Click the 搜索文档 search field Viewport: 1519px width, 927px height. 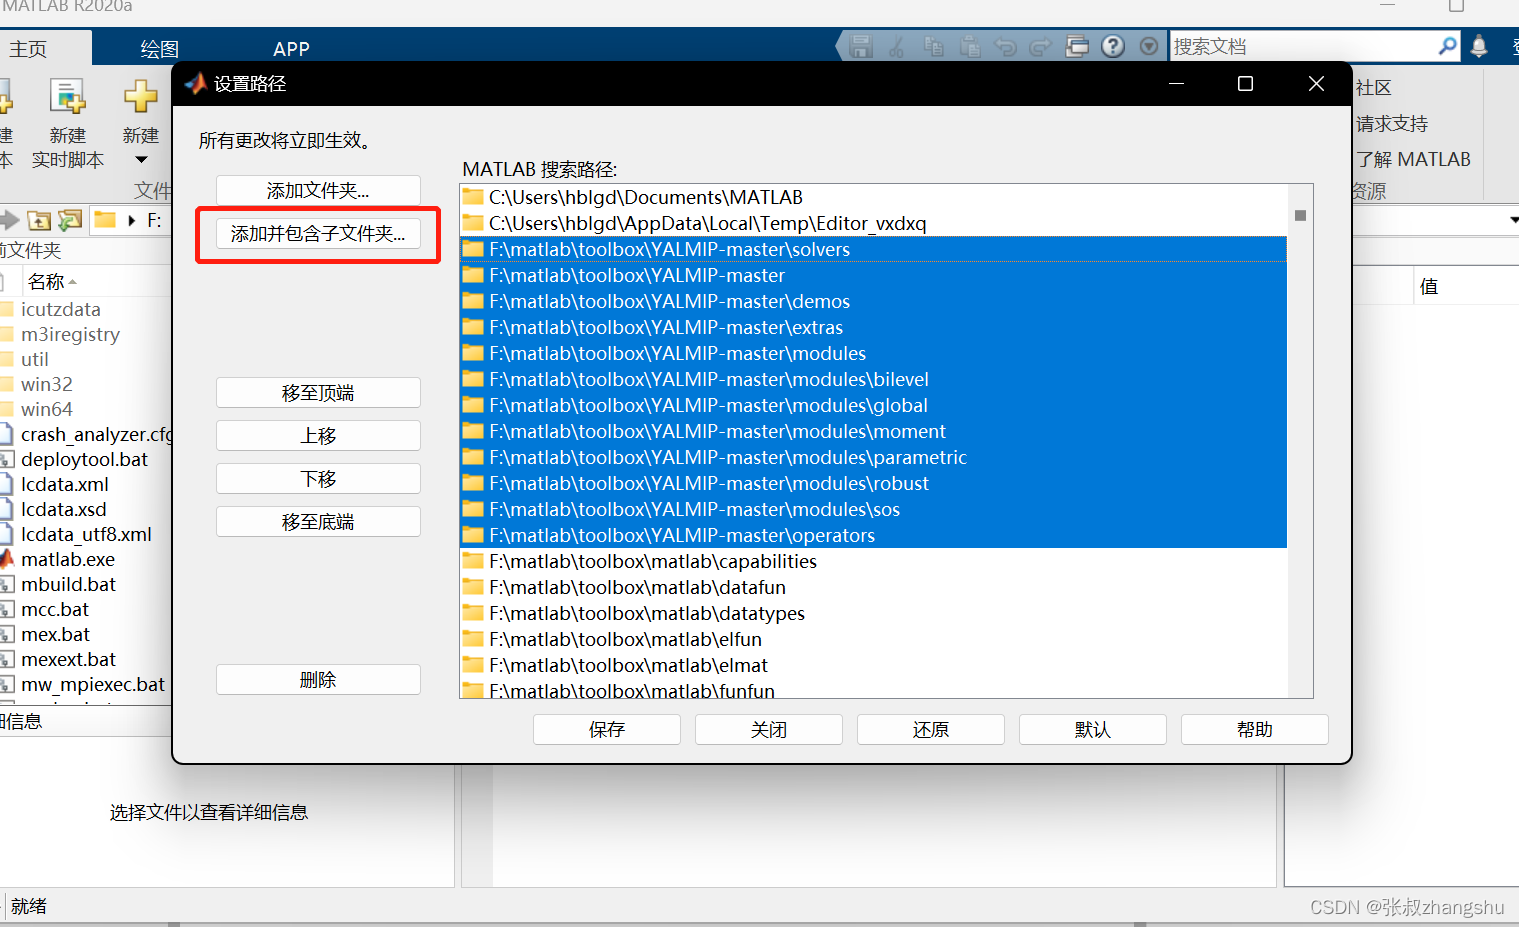pyautogui.click(x=1303, y=46)
